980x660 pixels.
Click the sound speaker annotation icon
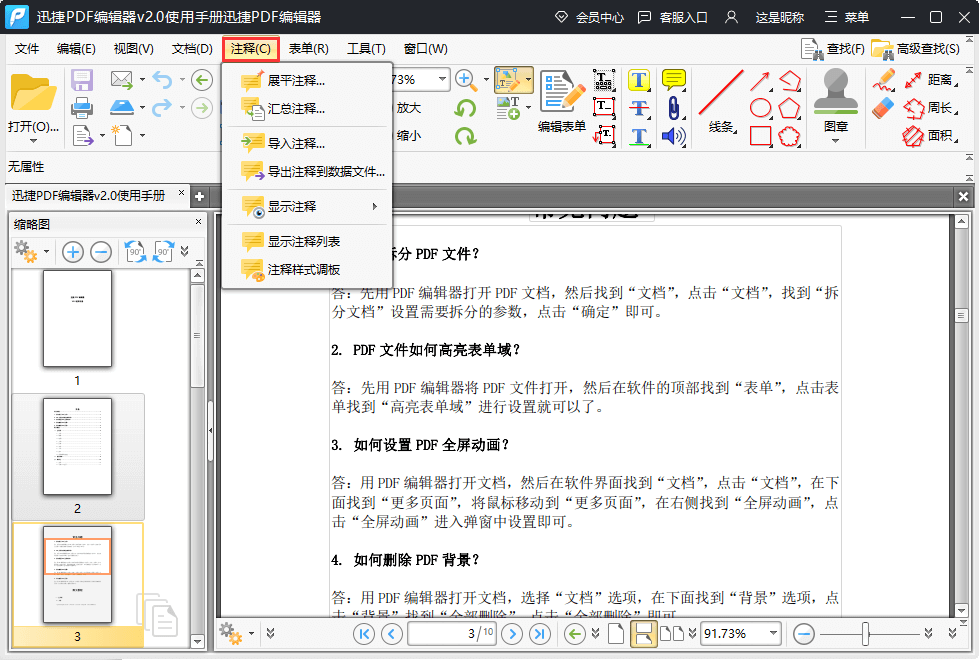674,136
